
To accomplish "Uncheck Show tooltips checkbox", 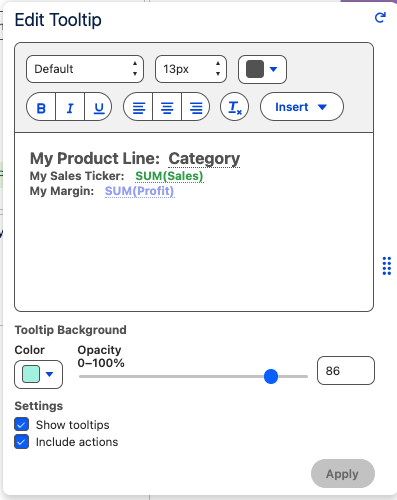I will click(x=21, y=425).
